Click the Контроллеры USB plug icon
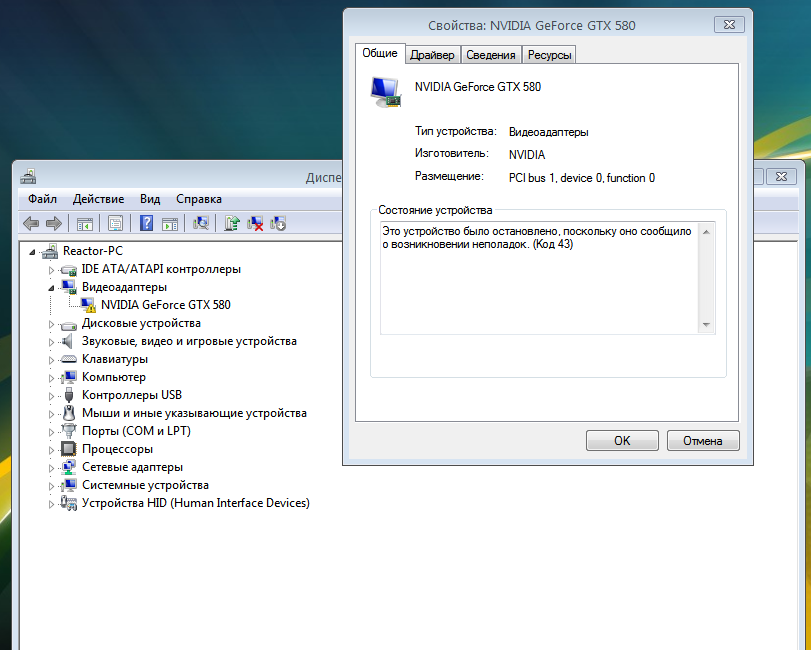The height and width of the screenshot is (650, 811). pyautogui.click(x=69, y=396)
